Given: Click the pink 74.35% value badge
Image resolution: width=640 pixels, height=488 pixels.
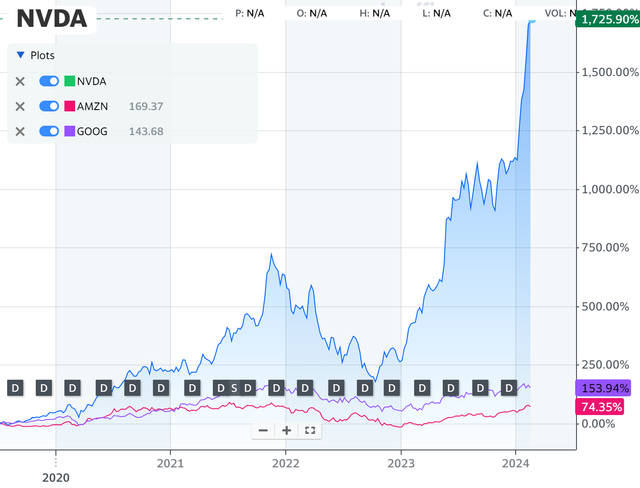Looking at the screenshot, I should [x=600, y=407].
